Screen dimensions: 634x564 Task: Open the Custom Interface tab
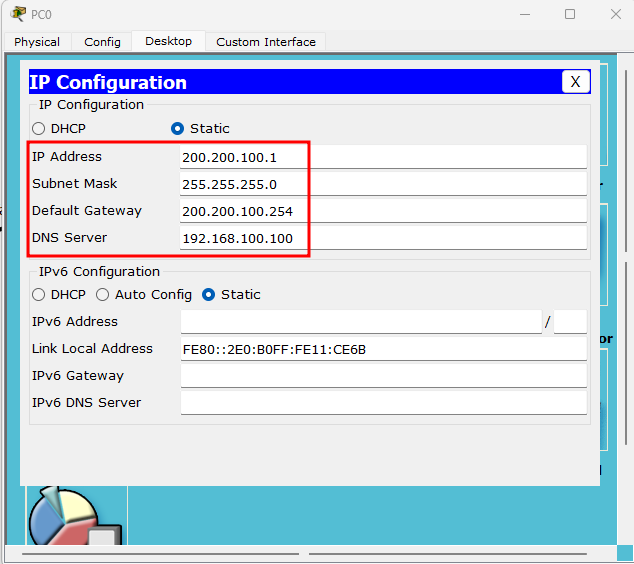tap(266, 42)
